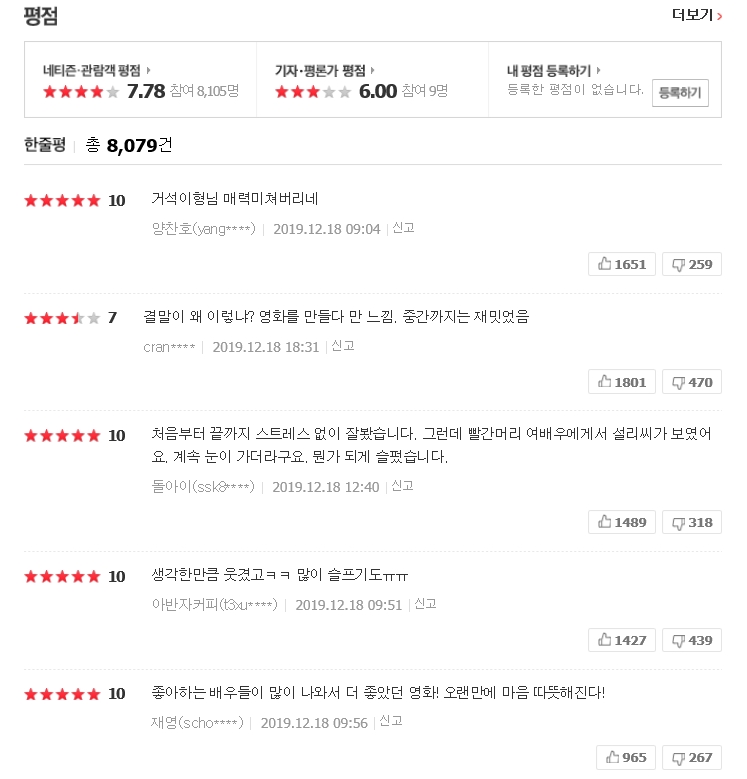Dislike 재영 review with 267 thumbs down

692,757
